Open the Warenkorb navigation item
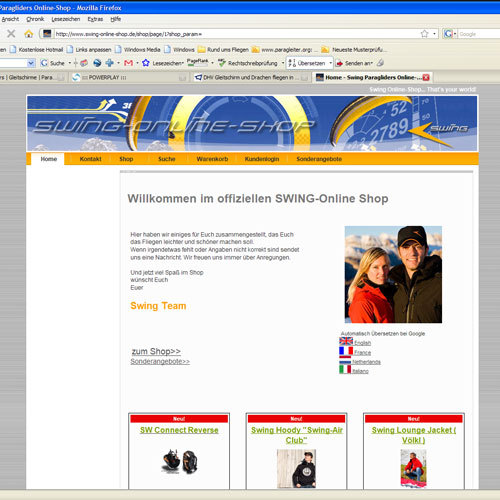500x500 pixels. 212,159
